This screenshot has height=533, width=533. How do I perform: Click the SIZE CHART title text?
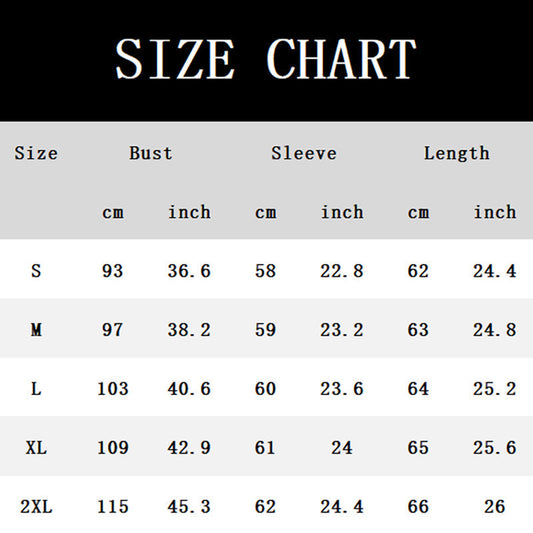[265, 58]
